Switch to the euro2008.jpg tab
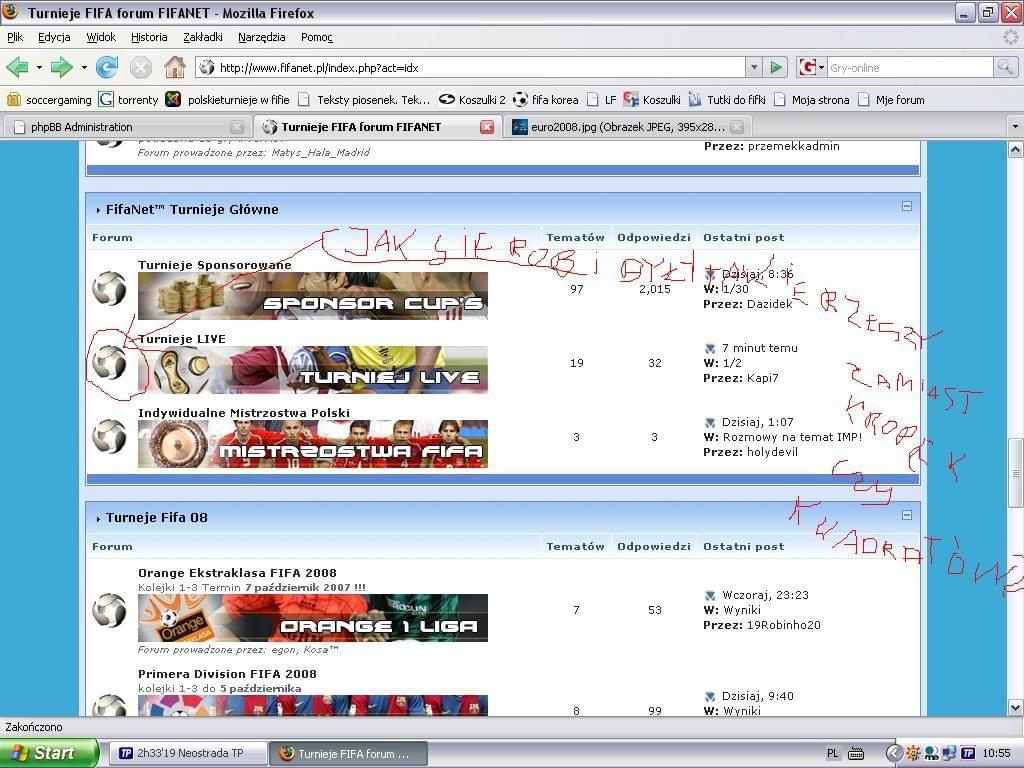This screenshot has height=768, width=1024. 626,127
